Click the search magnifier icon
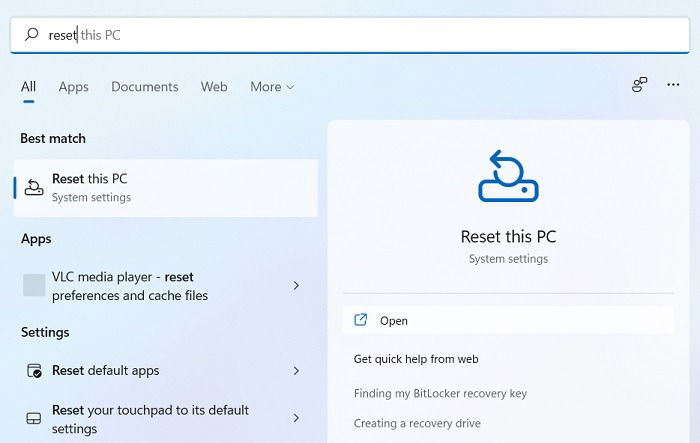Screen dimensions: 700x443 click(32, 34)
